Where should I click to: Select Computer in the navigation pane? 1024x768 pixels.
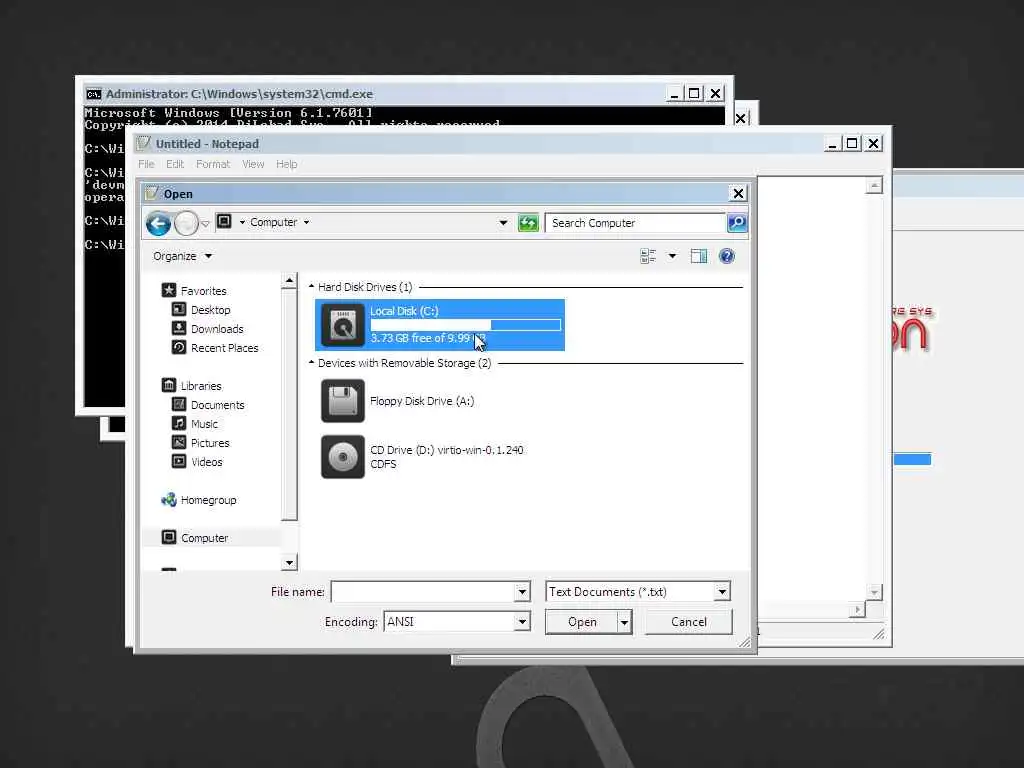tap(204, 537)
